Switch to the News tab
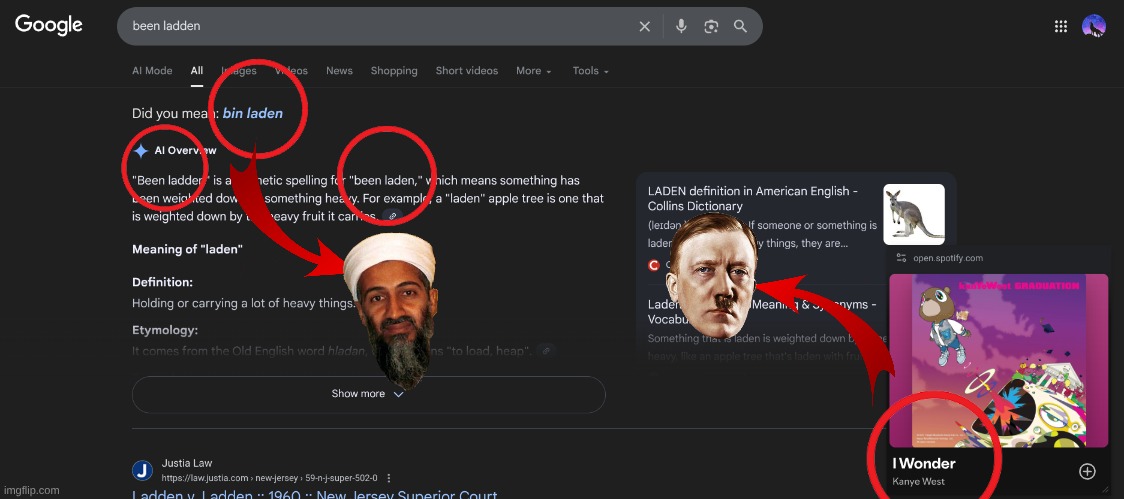1124x499 pixels. tap(339, 71)
